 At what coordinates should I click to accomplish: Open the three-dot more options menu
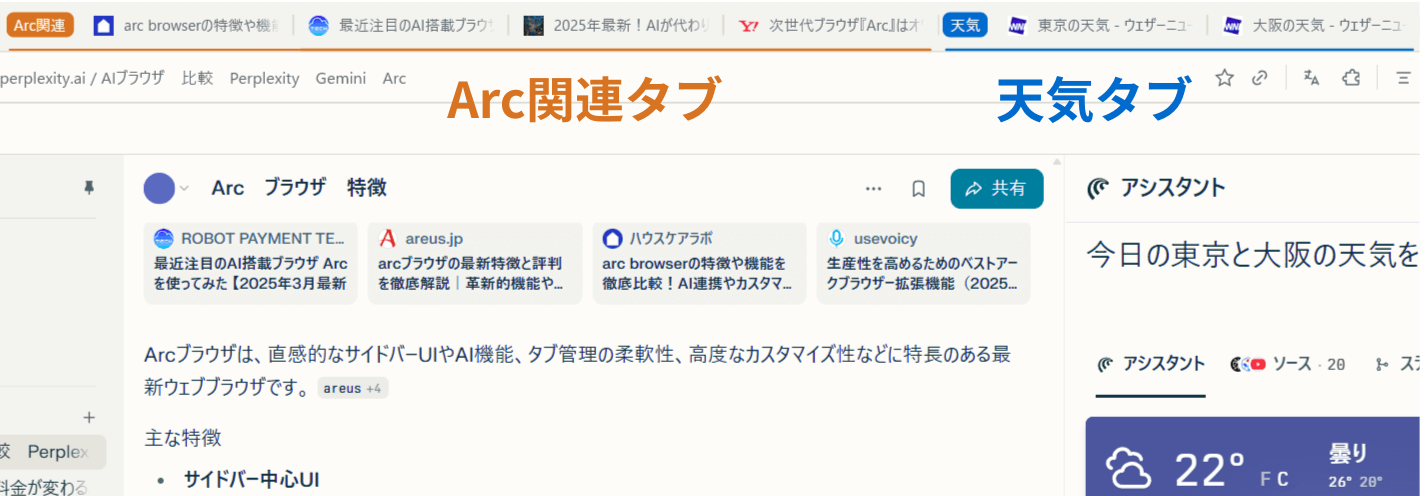point(874,189)
